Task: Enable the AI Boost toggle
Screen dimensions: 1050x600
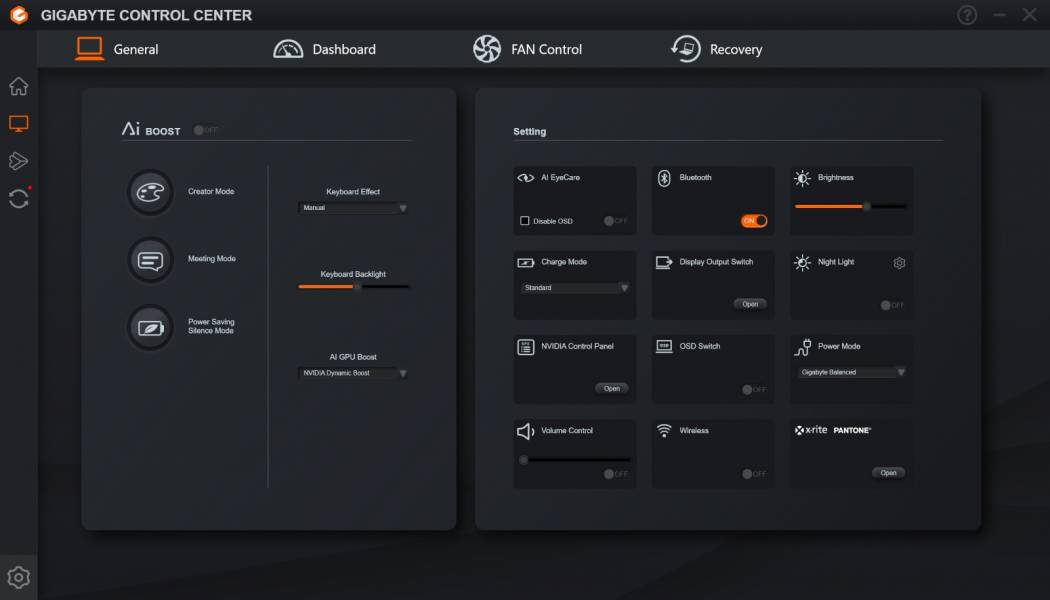Action: 205,130
